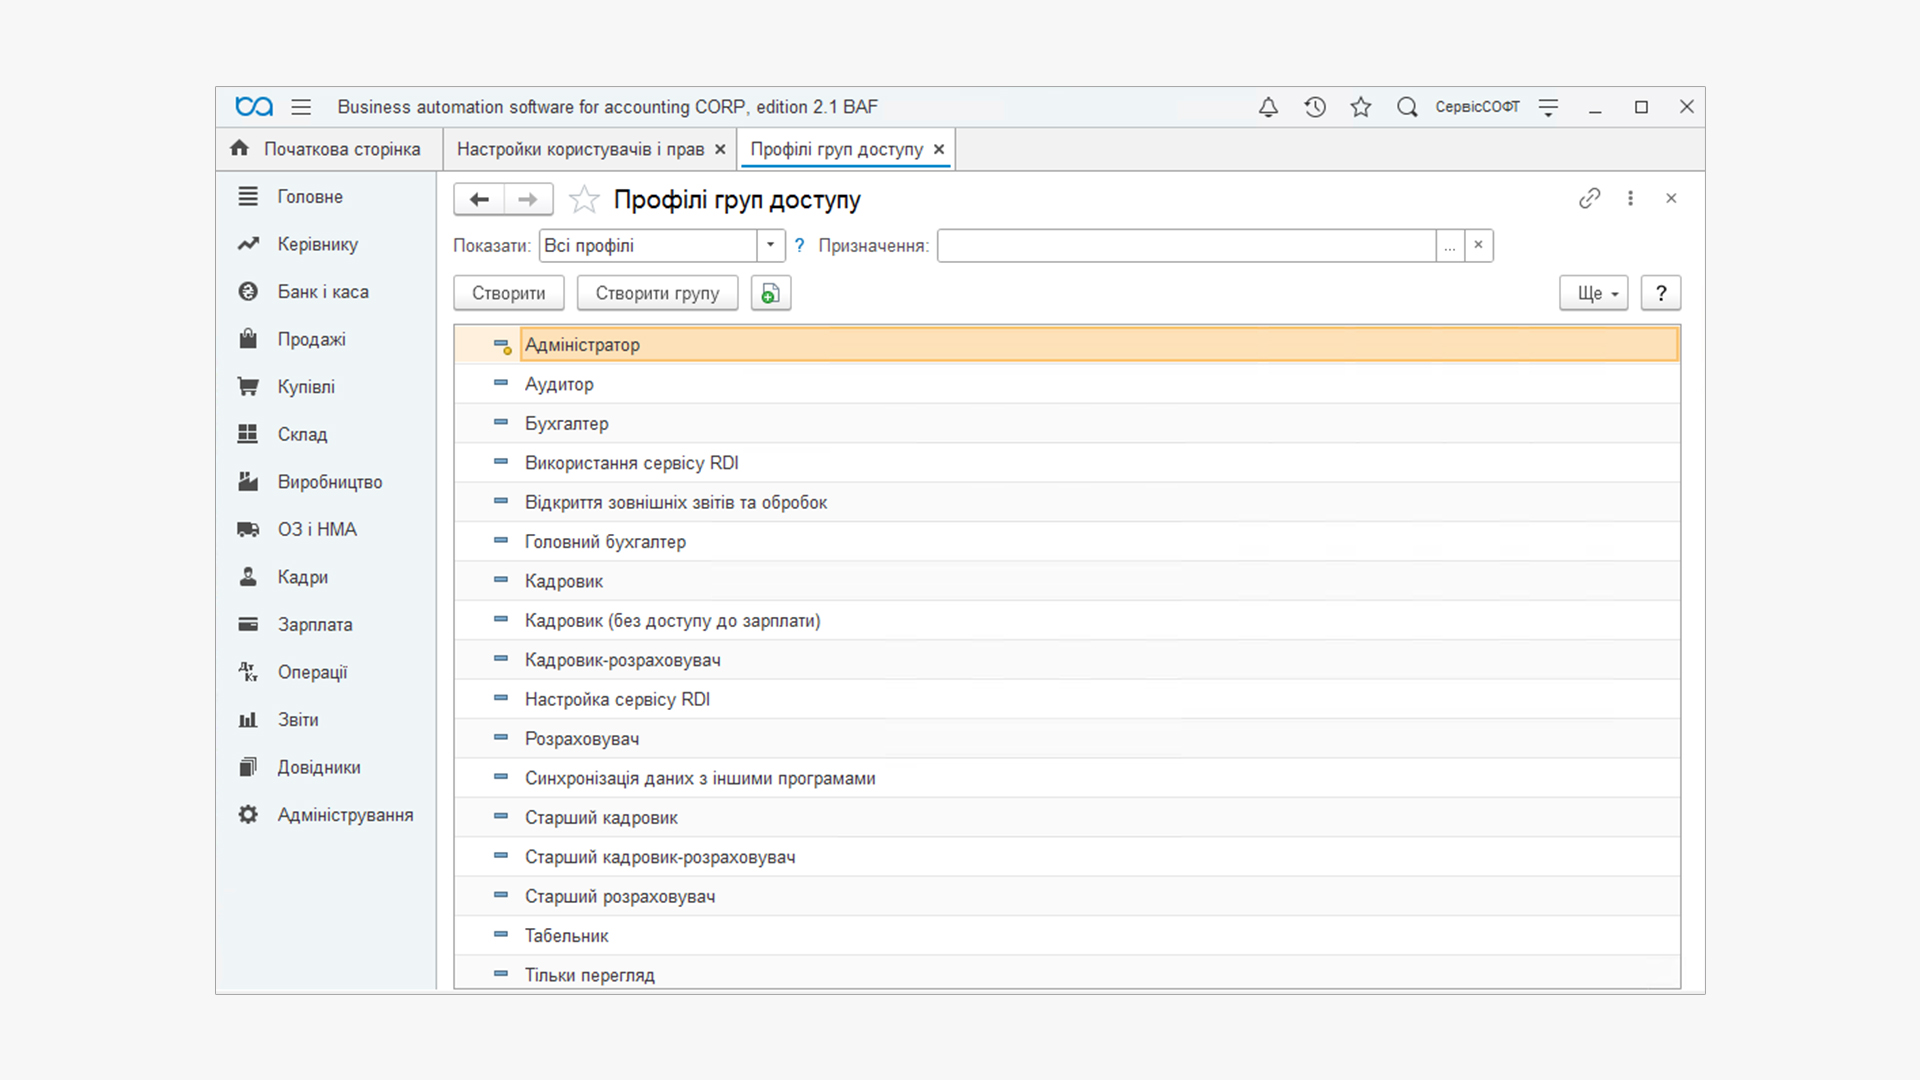Select the Кадровик-розраховувач profile
1920x1080 pixels.
point(1067,660)
